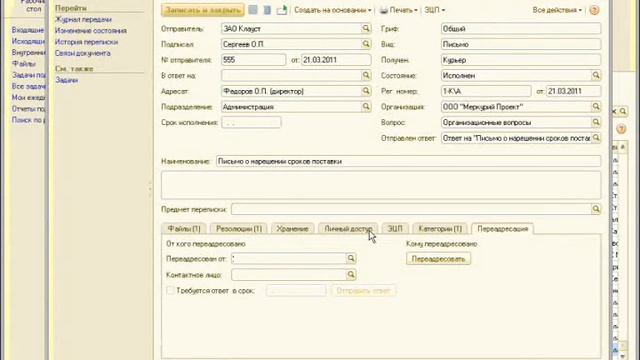Go to Внутренние in the left sidebar

[29, 52]
